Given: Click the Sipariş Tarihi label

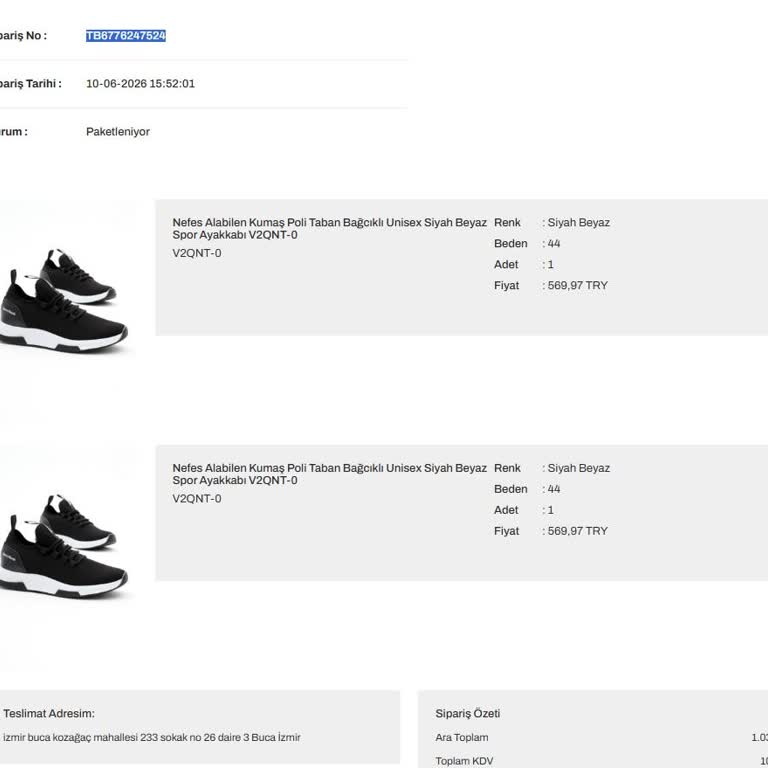Looking at the screenshot, I should tap(30, 84).
